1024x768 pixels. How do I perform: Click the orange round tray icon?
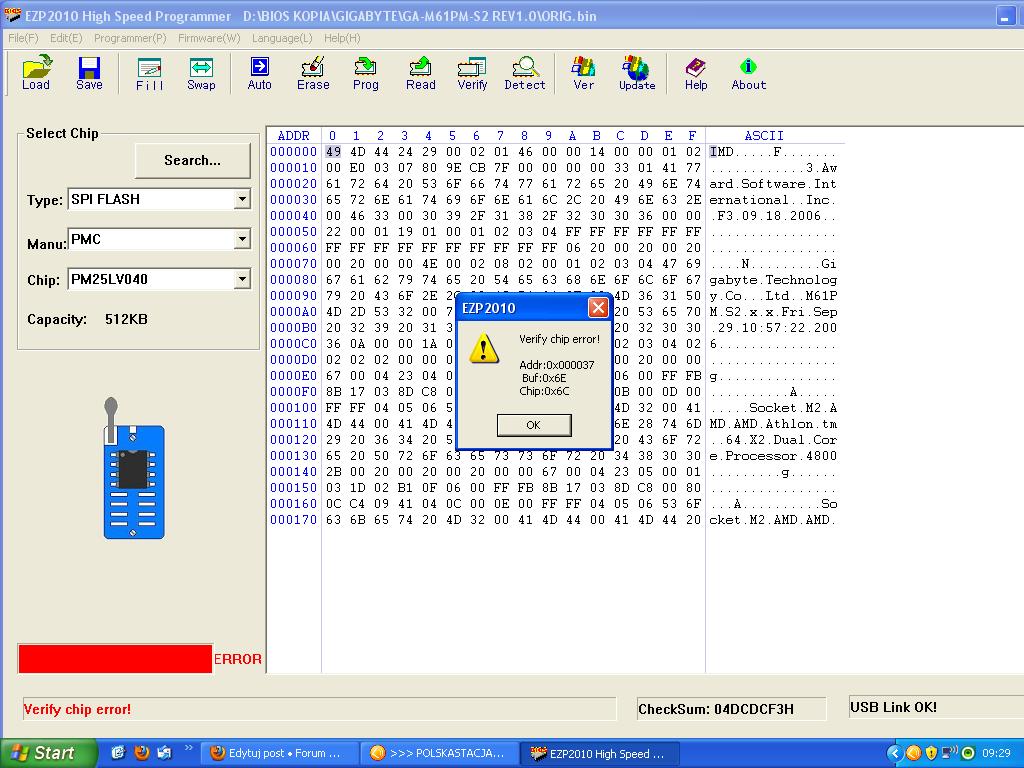tap(914, 753)
